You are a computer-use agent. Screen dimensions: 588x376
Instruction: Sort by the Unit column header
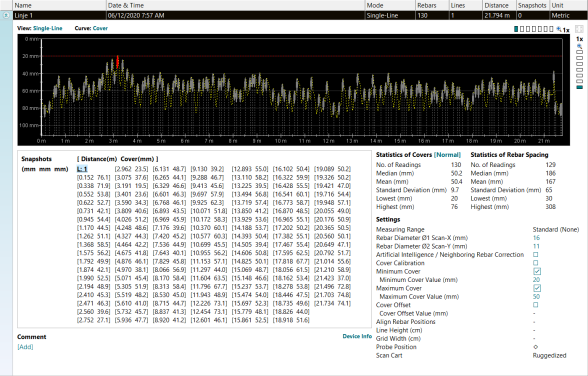coord(568,5)
